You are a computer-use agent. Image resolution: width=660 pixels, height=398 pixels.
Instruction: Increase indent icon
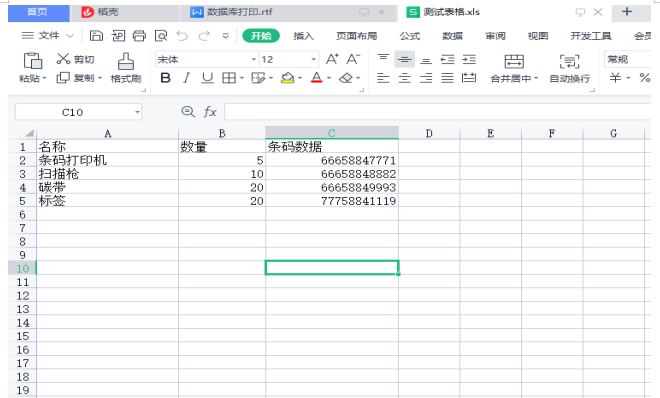469,59
